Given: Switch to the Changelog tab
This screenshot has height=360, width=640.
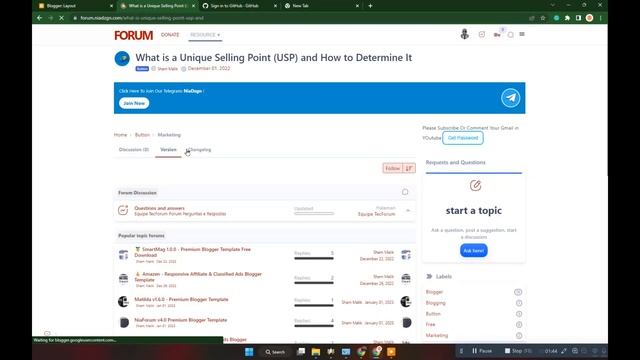Looking at the screenshot, I should coord(200,150).
